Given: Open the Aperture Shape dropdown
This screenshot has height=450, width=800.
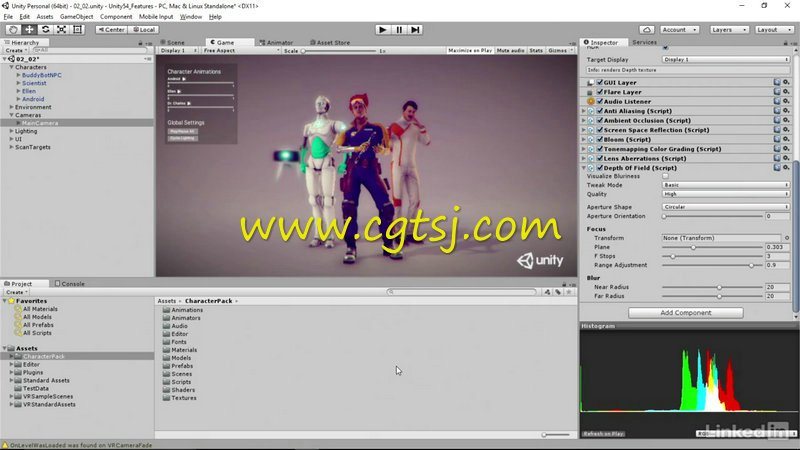Looking at the screenshot, I should tap(726, 207).
